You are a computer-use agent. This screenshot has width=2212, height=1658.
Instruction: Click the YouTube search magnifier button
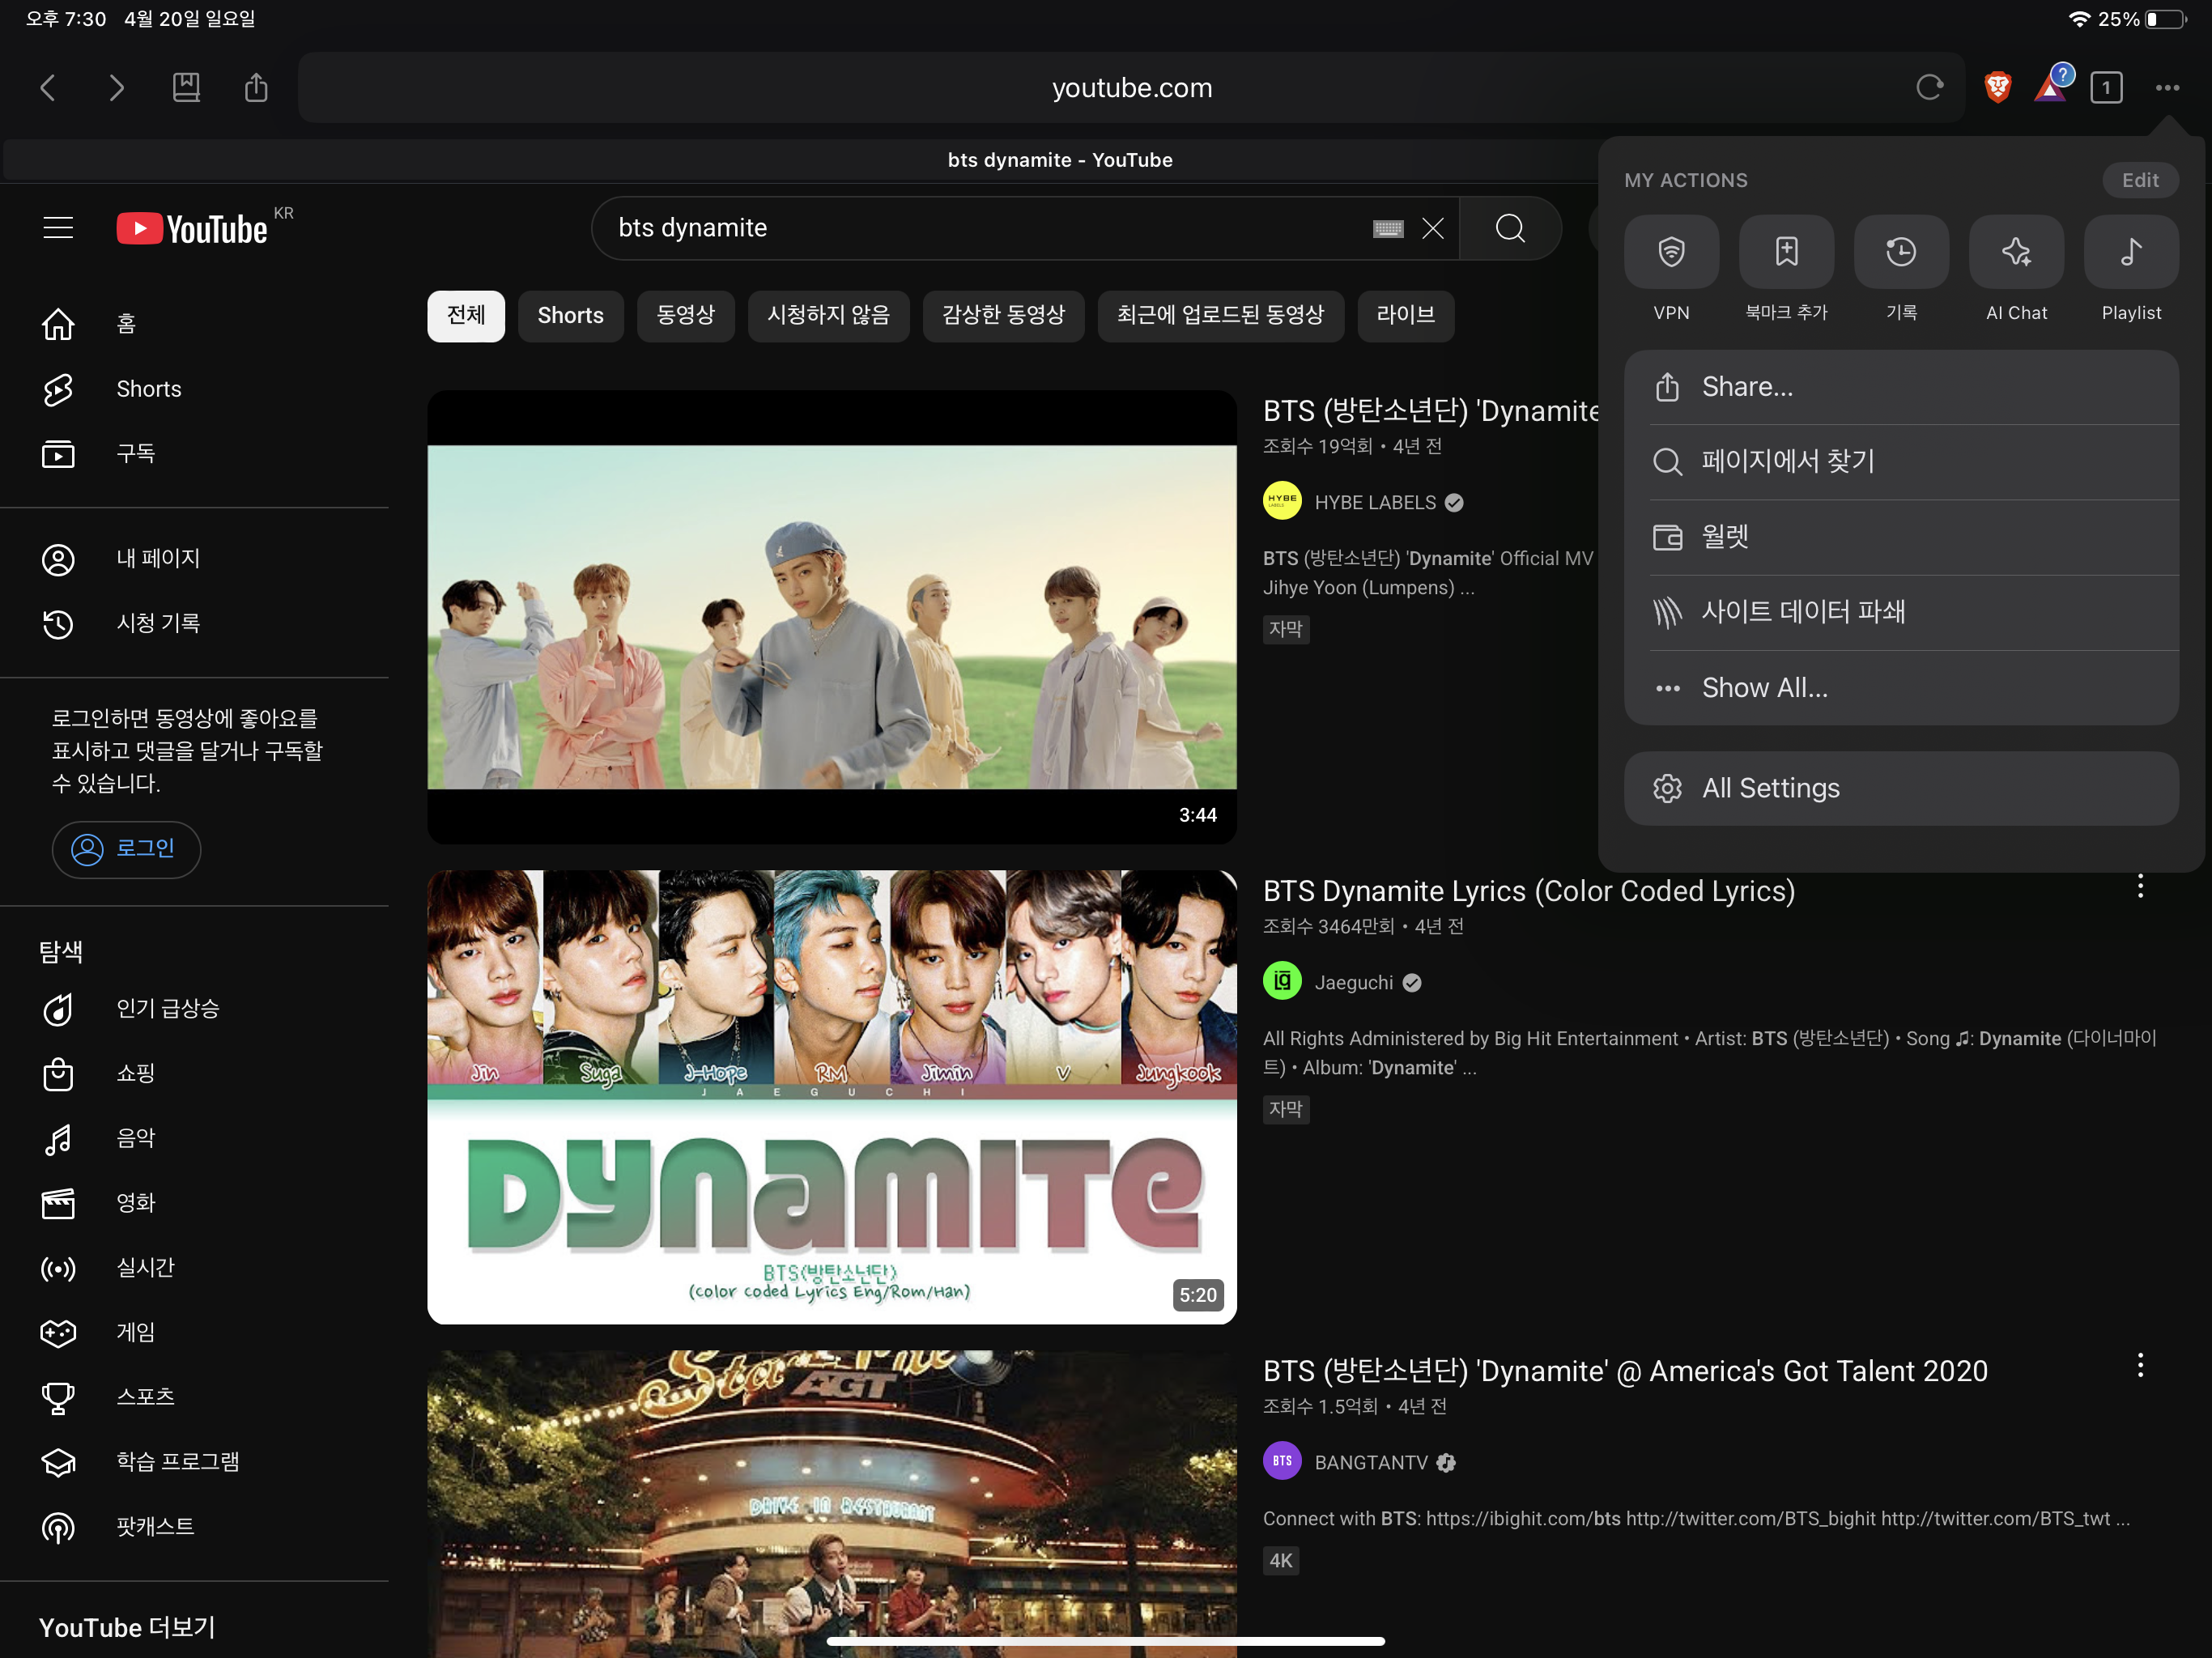1510,228
